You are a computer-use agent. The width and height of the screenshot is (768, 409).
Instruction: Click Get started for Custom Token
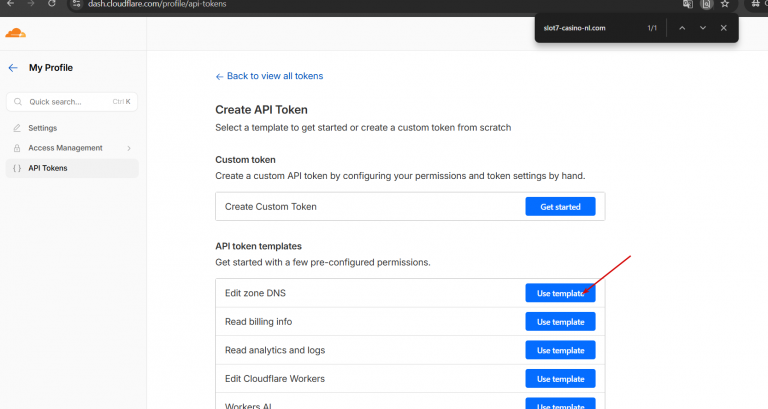(x=560, y=207)
